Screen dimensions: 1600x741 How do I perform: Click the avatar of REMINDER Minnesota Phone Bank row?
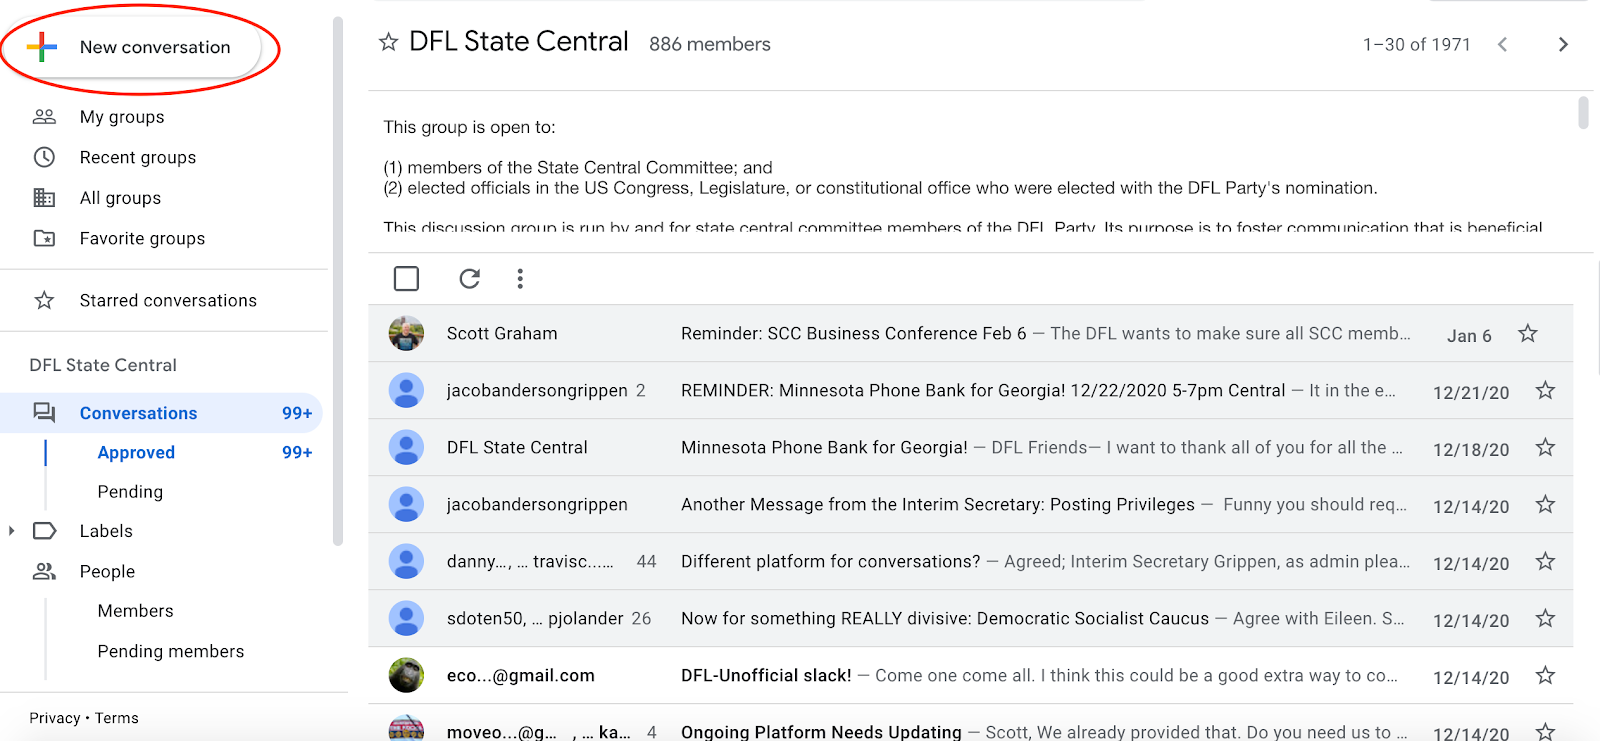[x=406, y=390]
